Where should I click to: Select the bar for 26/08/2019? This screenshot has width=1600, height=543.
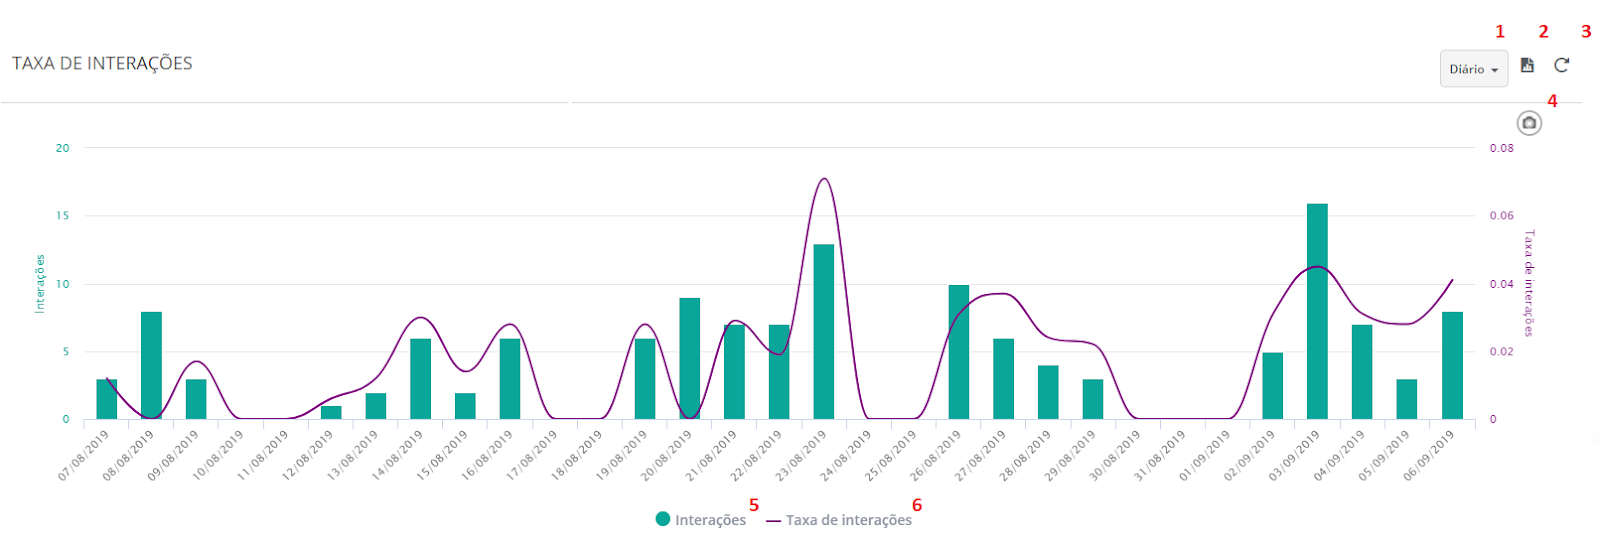pyautogui.click(x=959, y=350)
